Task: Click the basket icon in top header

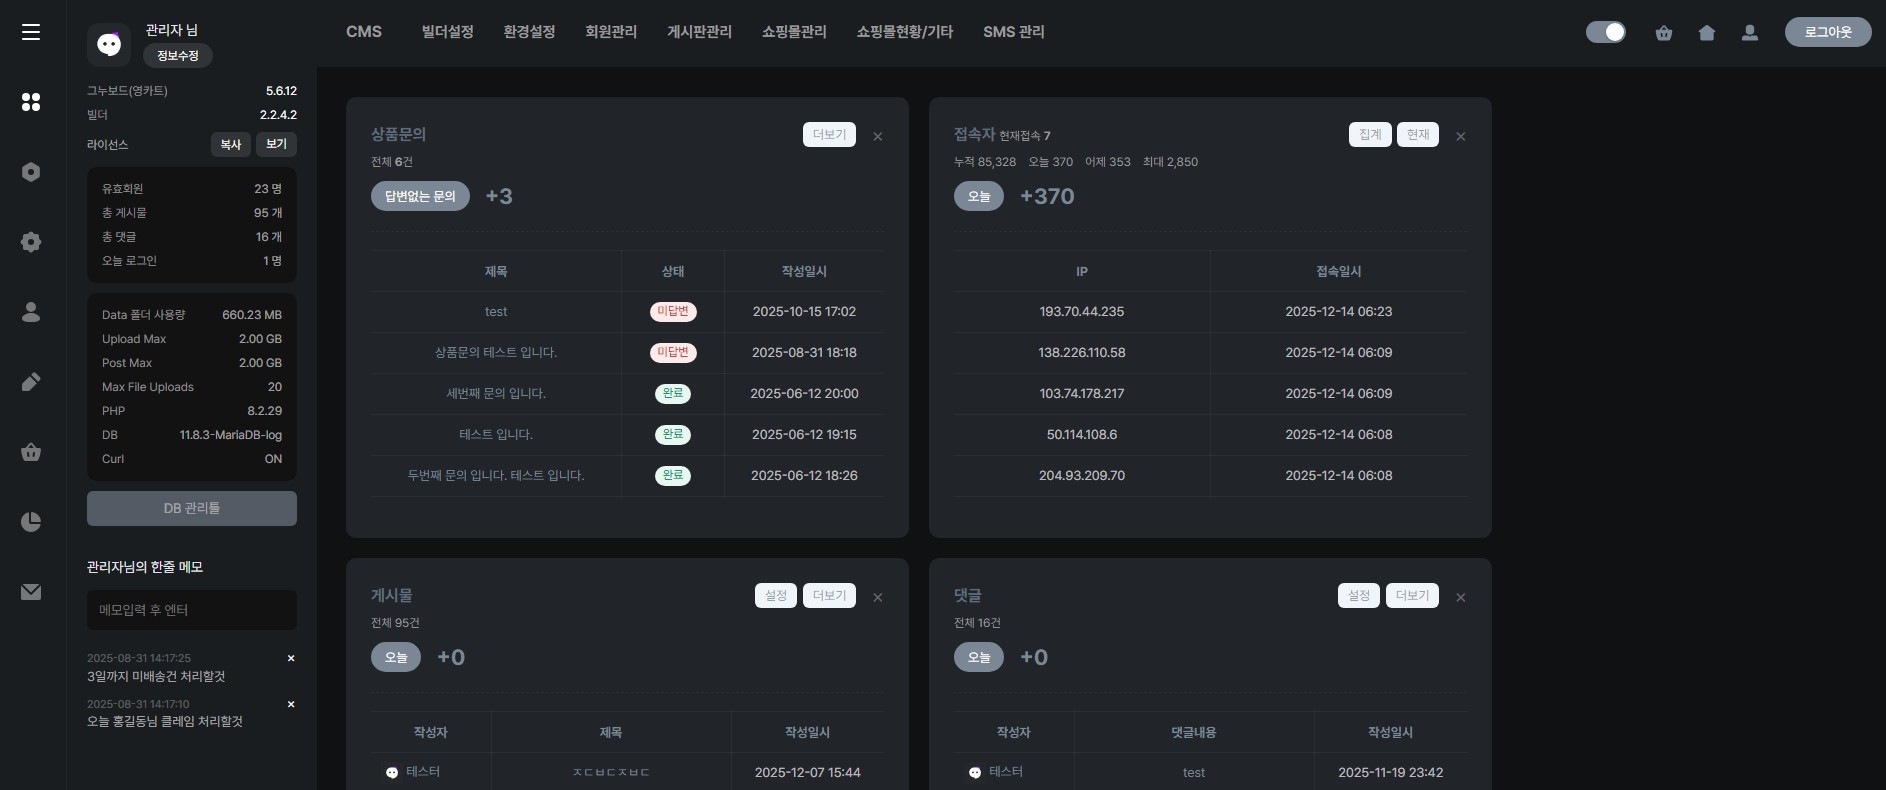Action: (x=1664, y=33)
